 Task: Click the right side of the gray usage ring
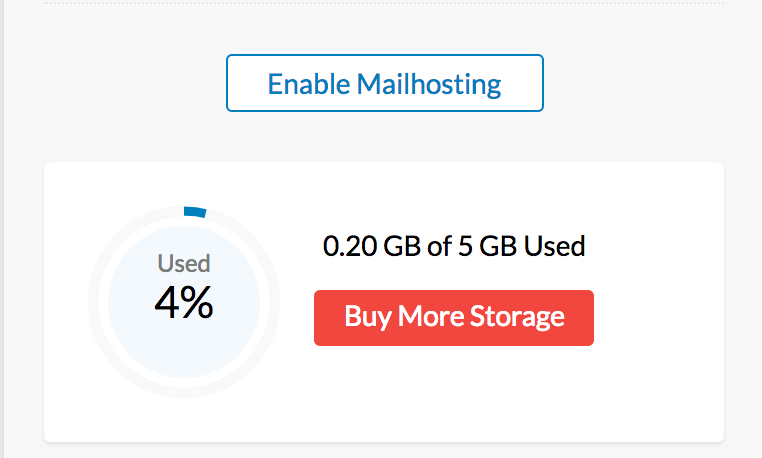pyautogui.click(x=271, y=298)
